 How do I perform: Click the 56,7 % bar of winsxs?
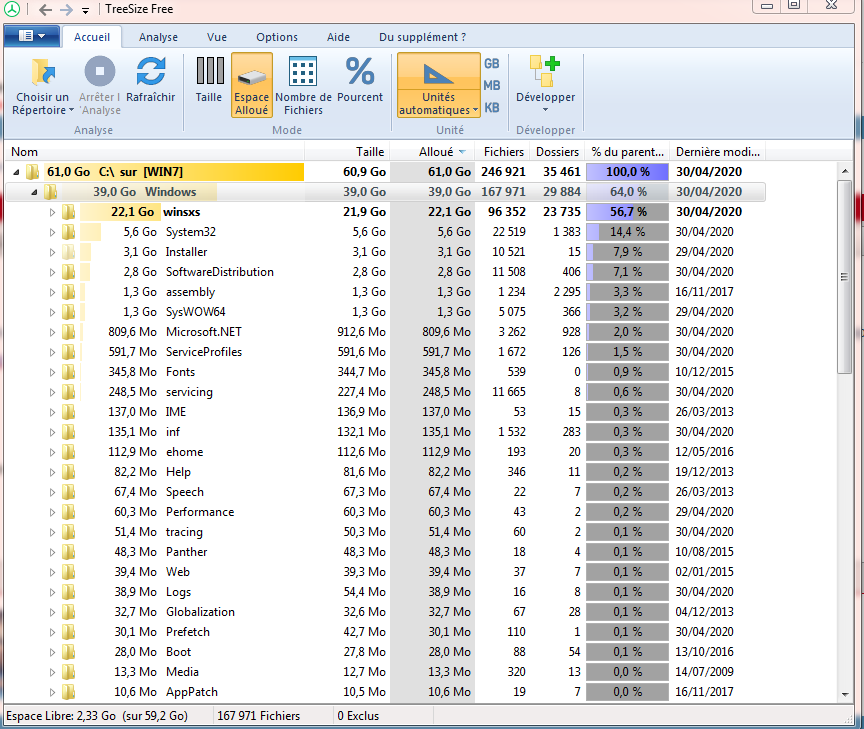(627, 212)
